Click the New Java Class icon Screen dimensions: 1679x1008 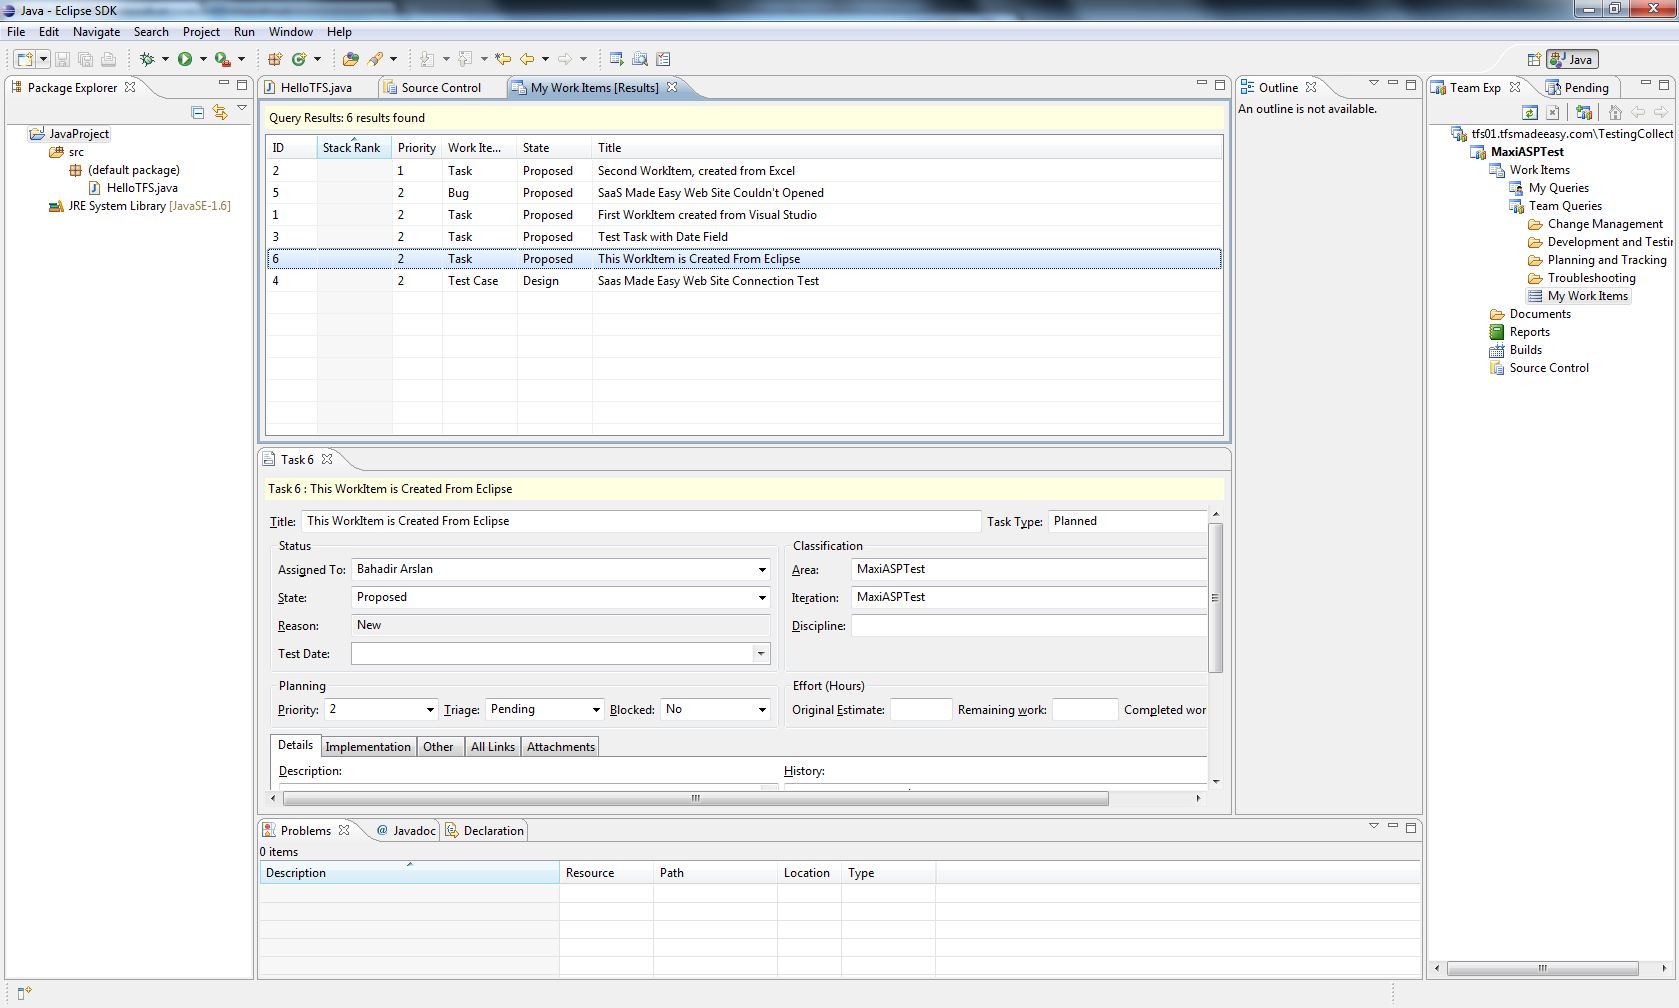(299, 59)
